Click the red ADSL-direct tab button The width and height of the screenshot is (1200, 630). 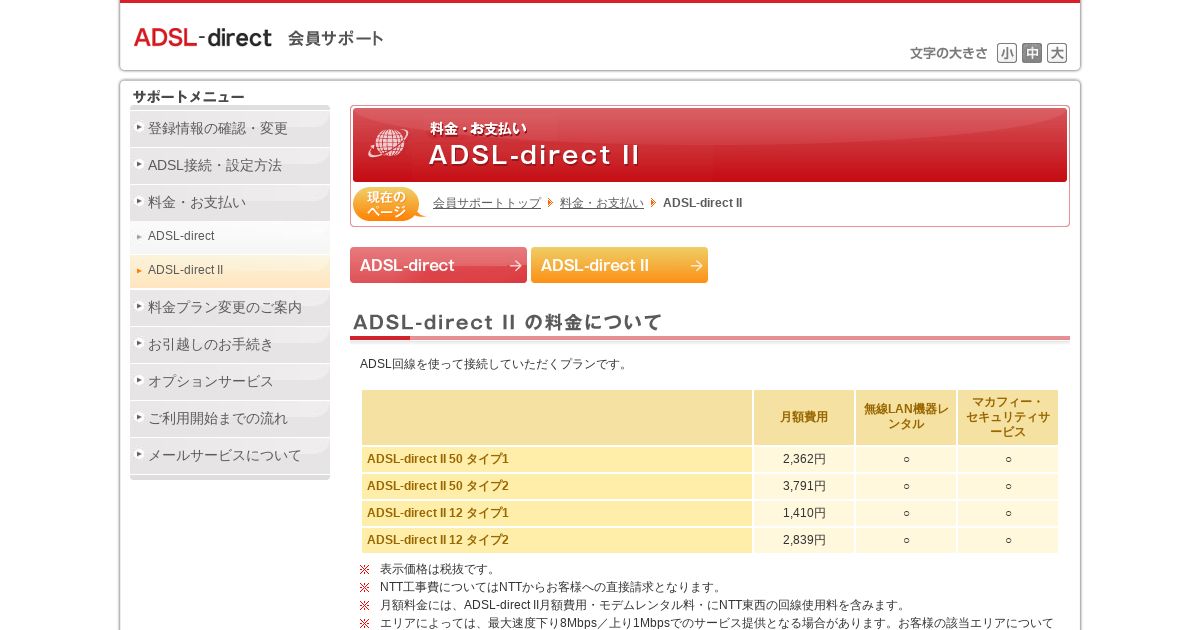point(438,265)
